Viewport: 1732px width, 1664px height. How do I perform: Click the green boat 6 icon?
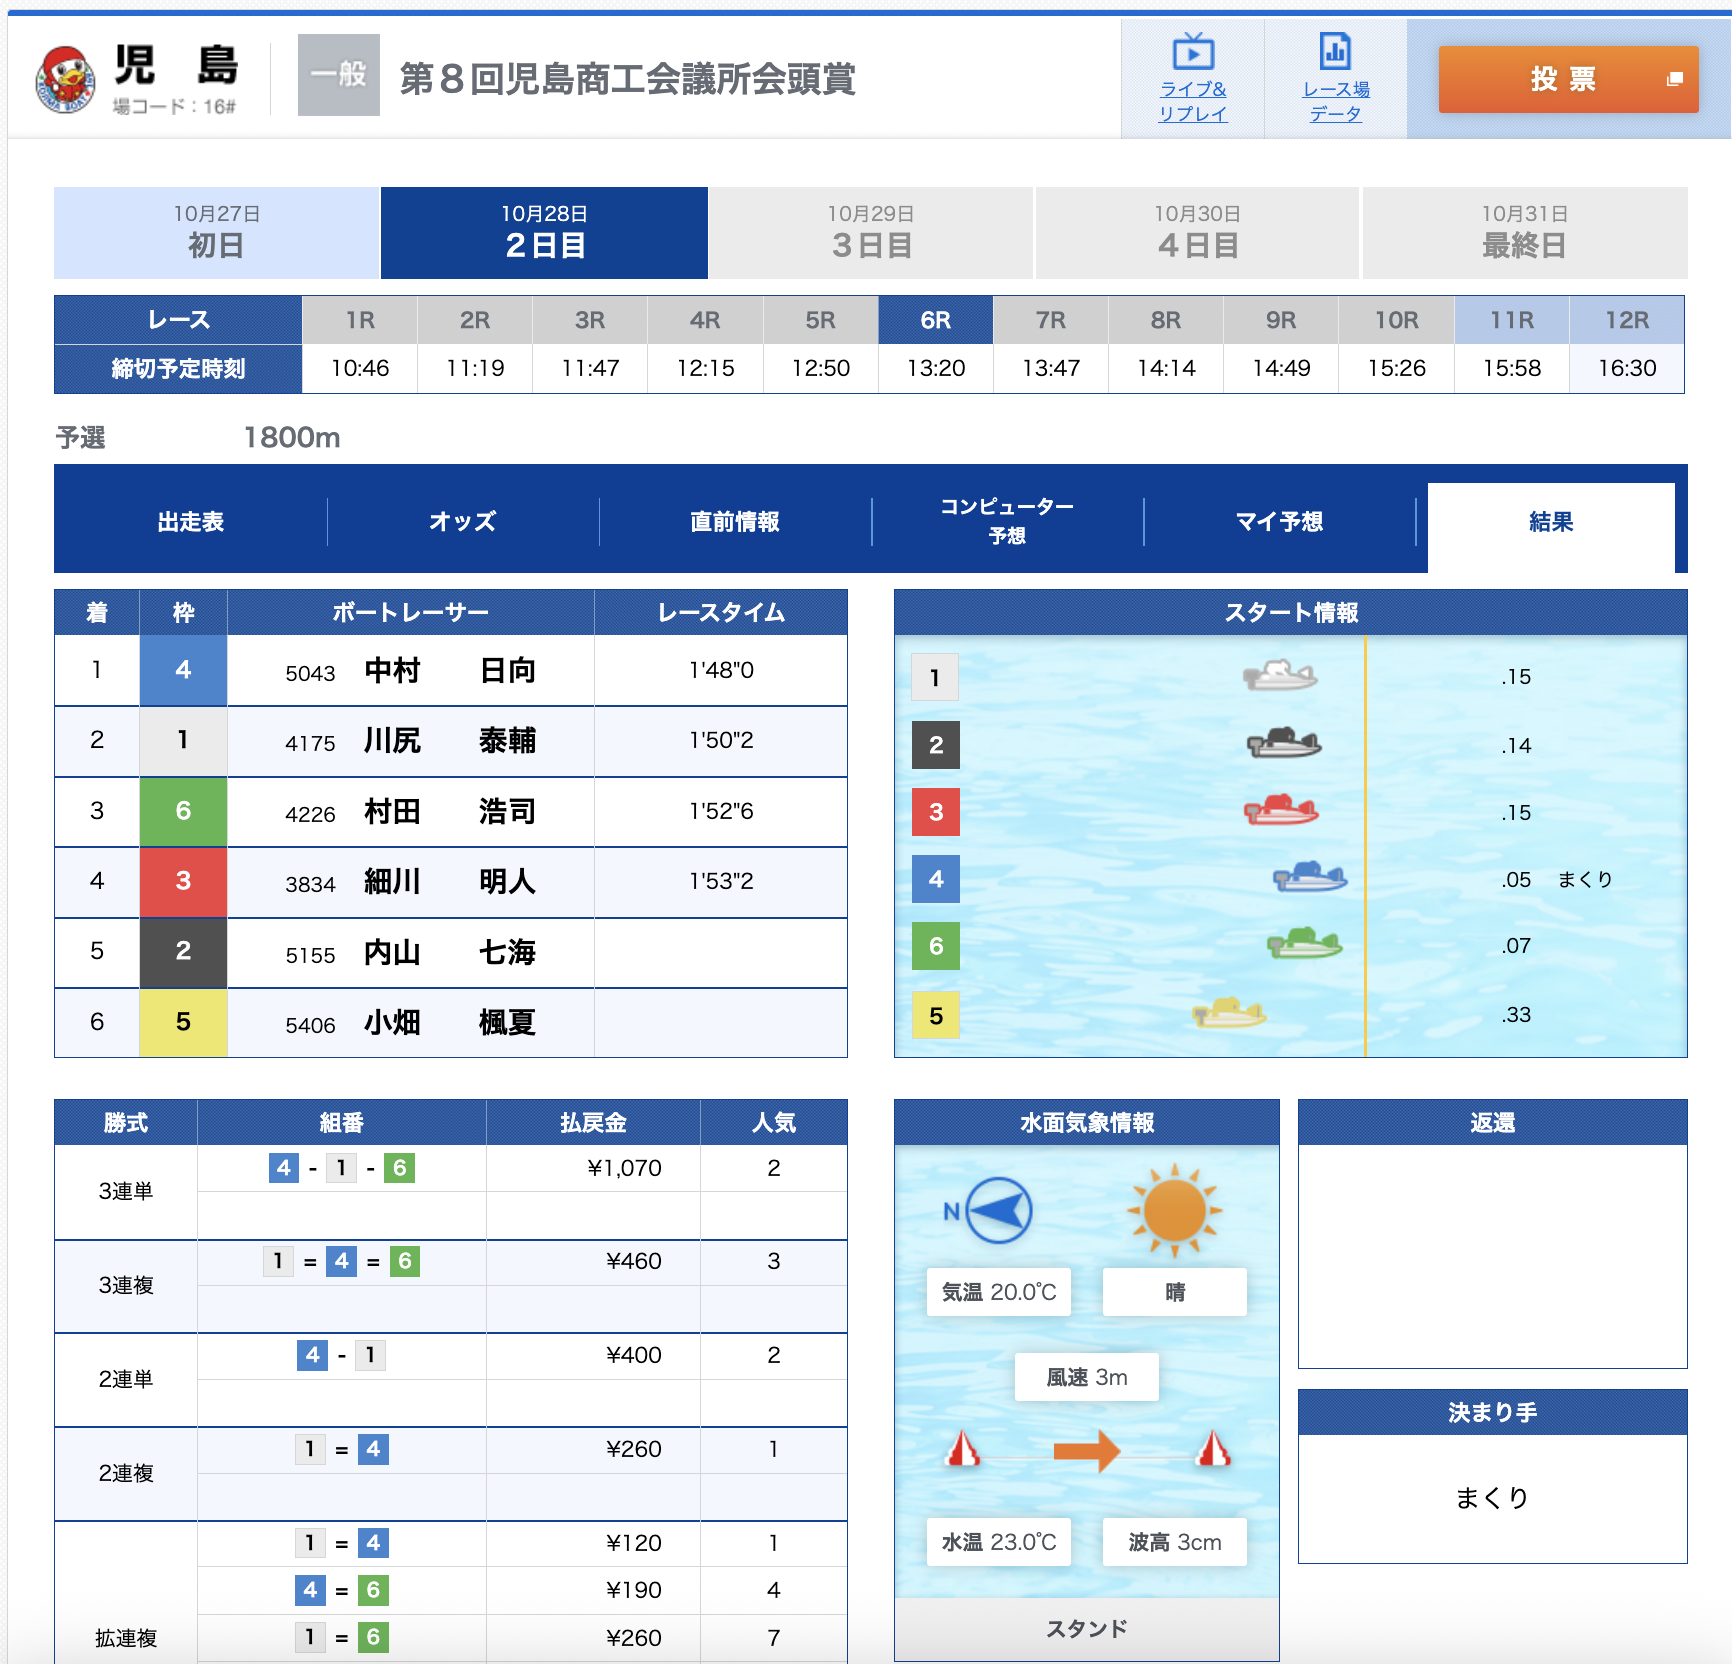1304,944
